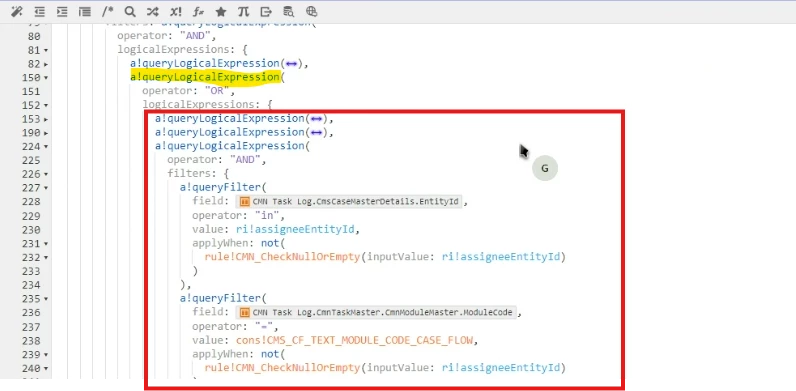
Task: Click the "in" operator value on line 229
Action: 267,215
